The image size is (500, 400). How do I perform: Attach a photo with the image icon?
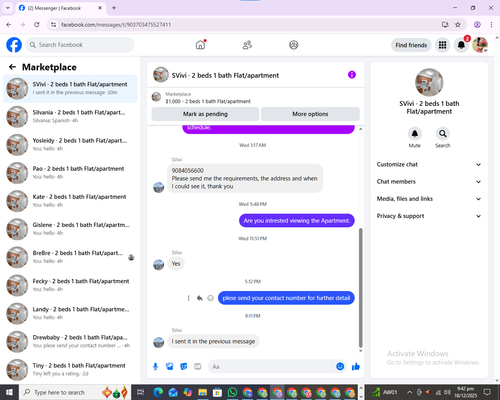tap(170, 367)
